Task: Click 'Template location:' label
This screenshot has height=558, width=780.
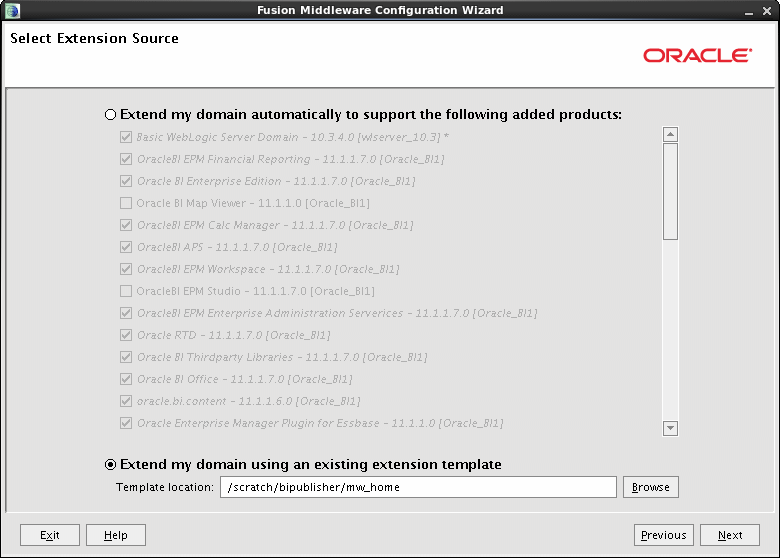Action: [x=165, y=487]
